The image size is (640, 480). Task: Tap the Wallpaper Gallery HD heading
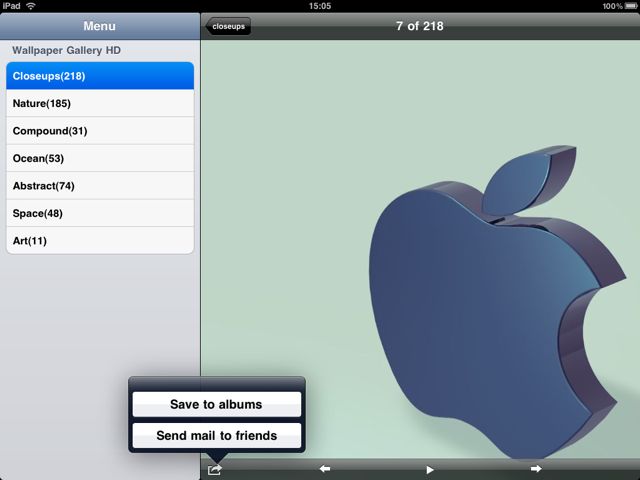67,50
